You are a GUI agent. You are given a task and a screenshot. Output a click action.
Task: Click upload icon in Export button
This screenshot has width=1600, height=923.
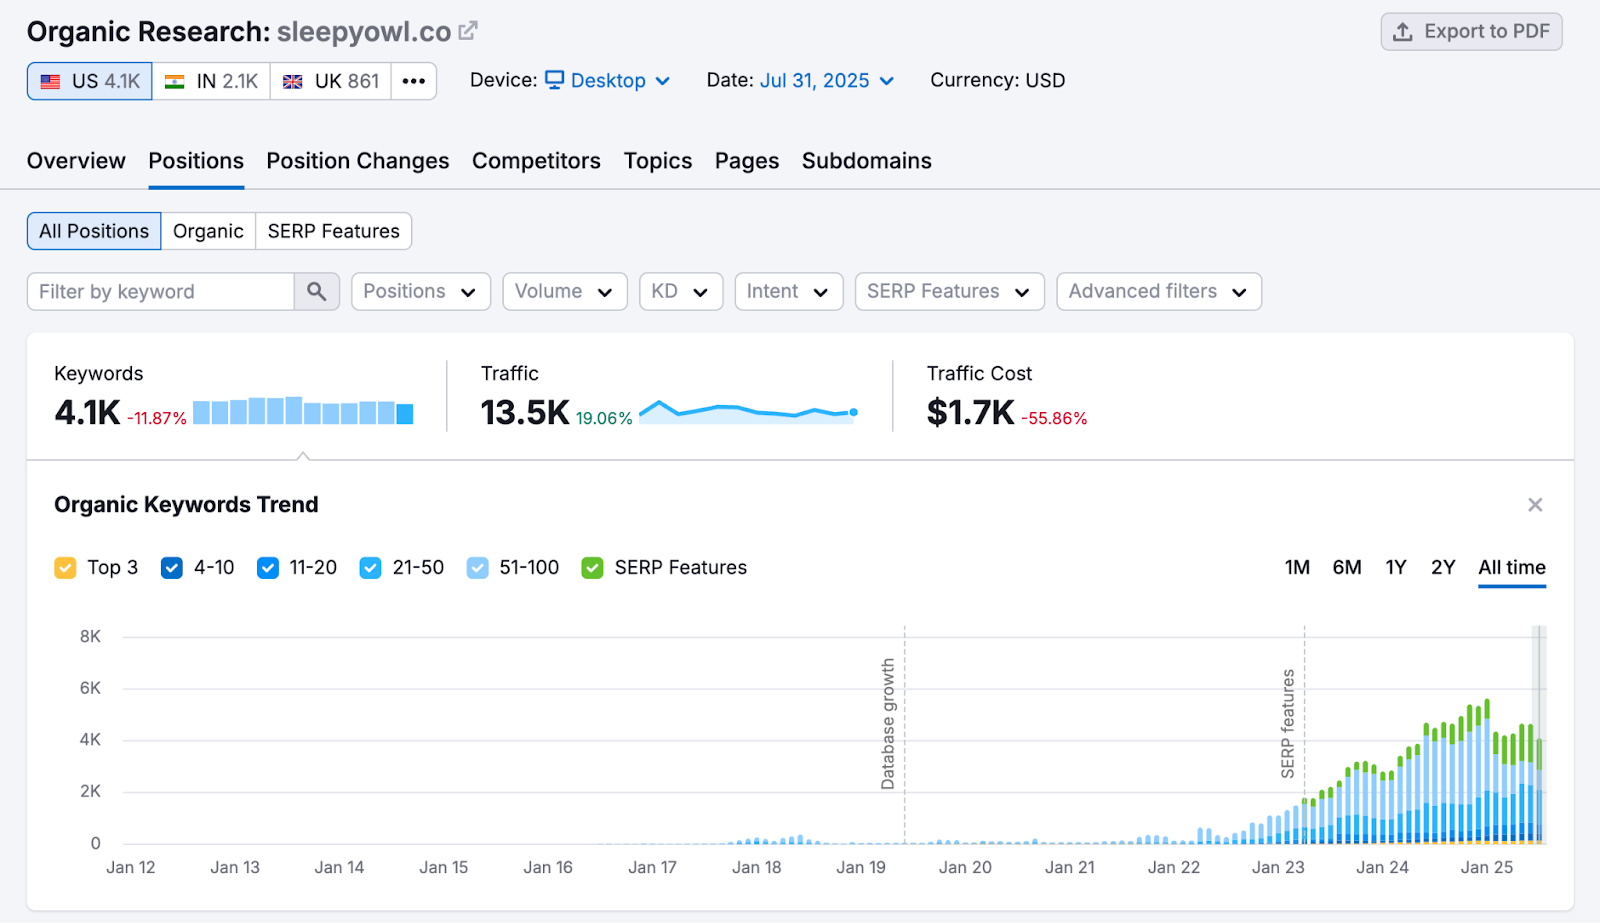pos(1403,32)
